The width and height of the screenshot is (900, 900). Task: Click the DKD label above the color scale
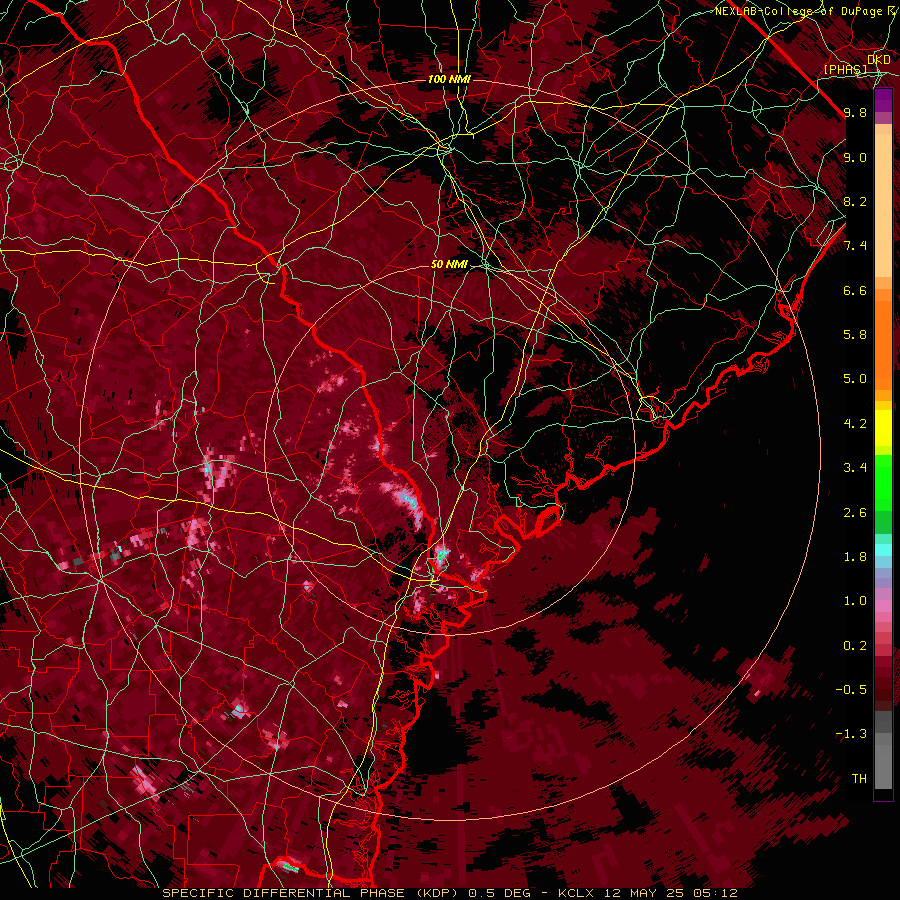click(x=879, y=59)
